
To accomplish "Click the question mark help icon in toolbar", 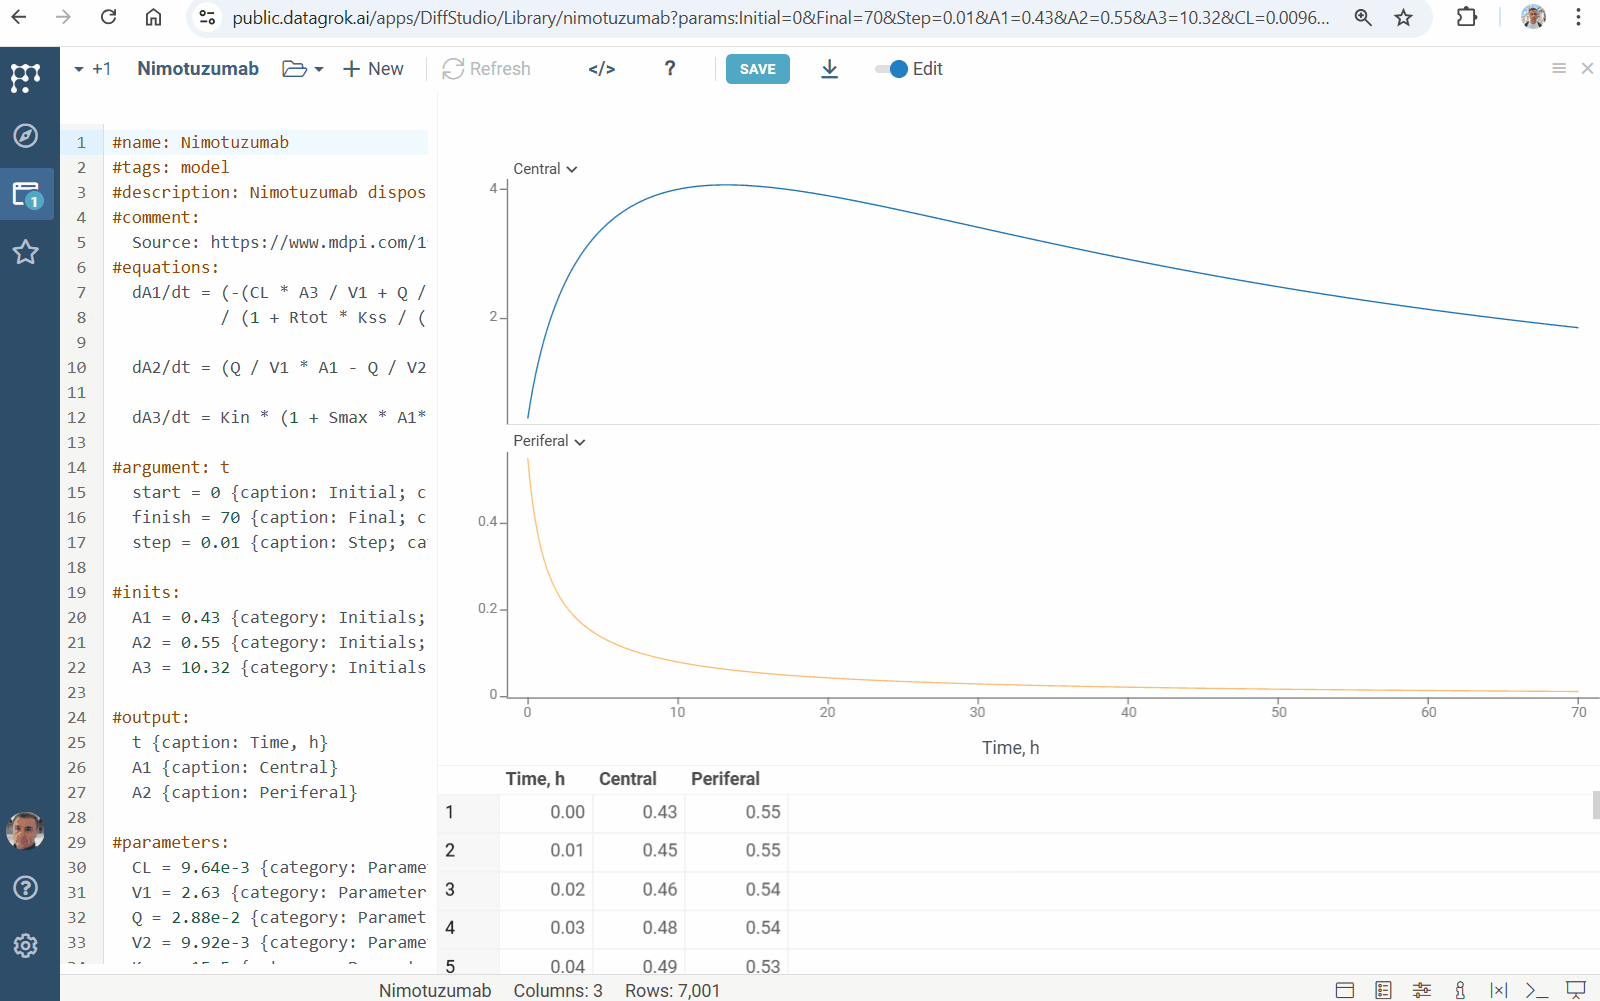I will pos(670,69).
